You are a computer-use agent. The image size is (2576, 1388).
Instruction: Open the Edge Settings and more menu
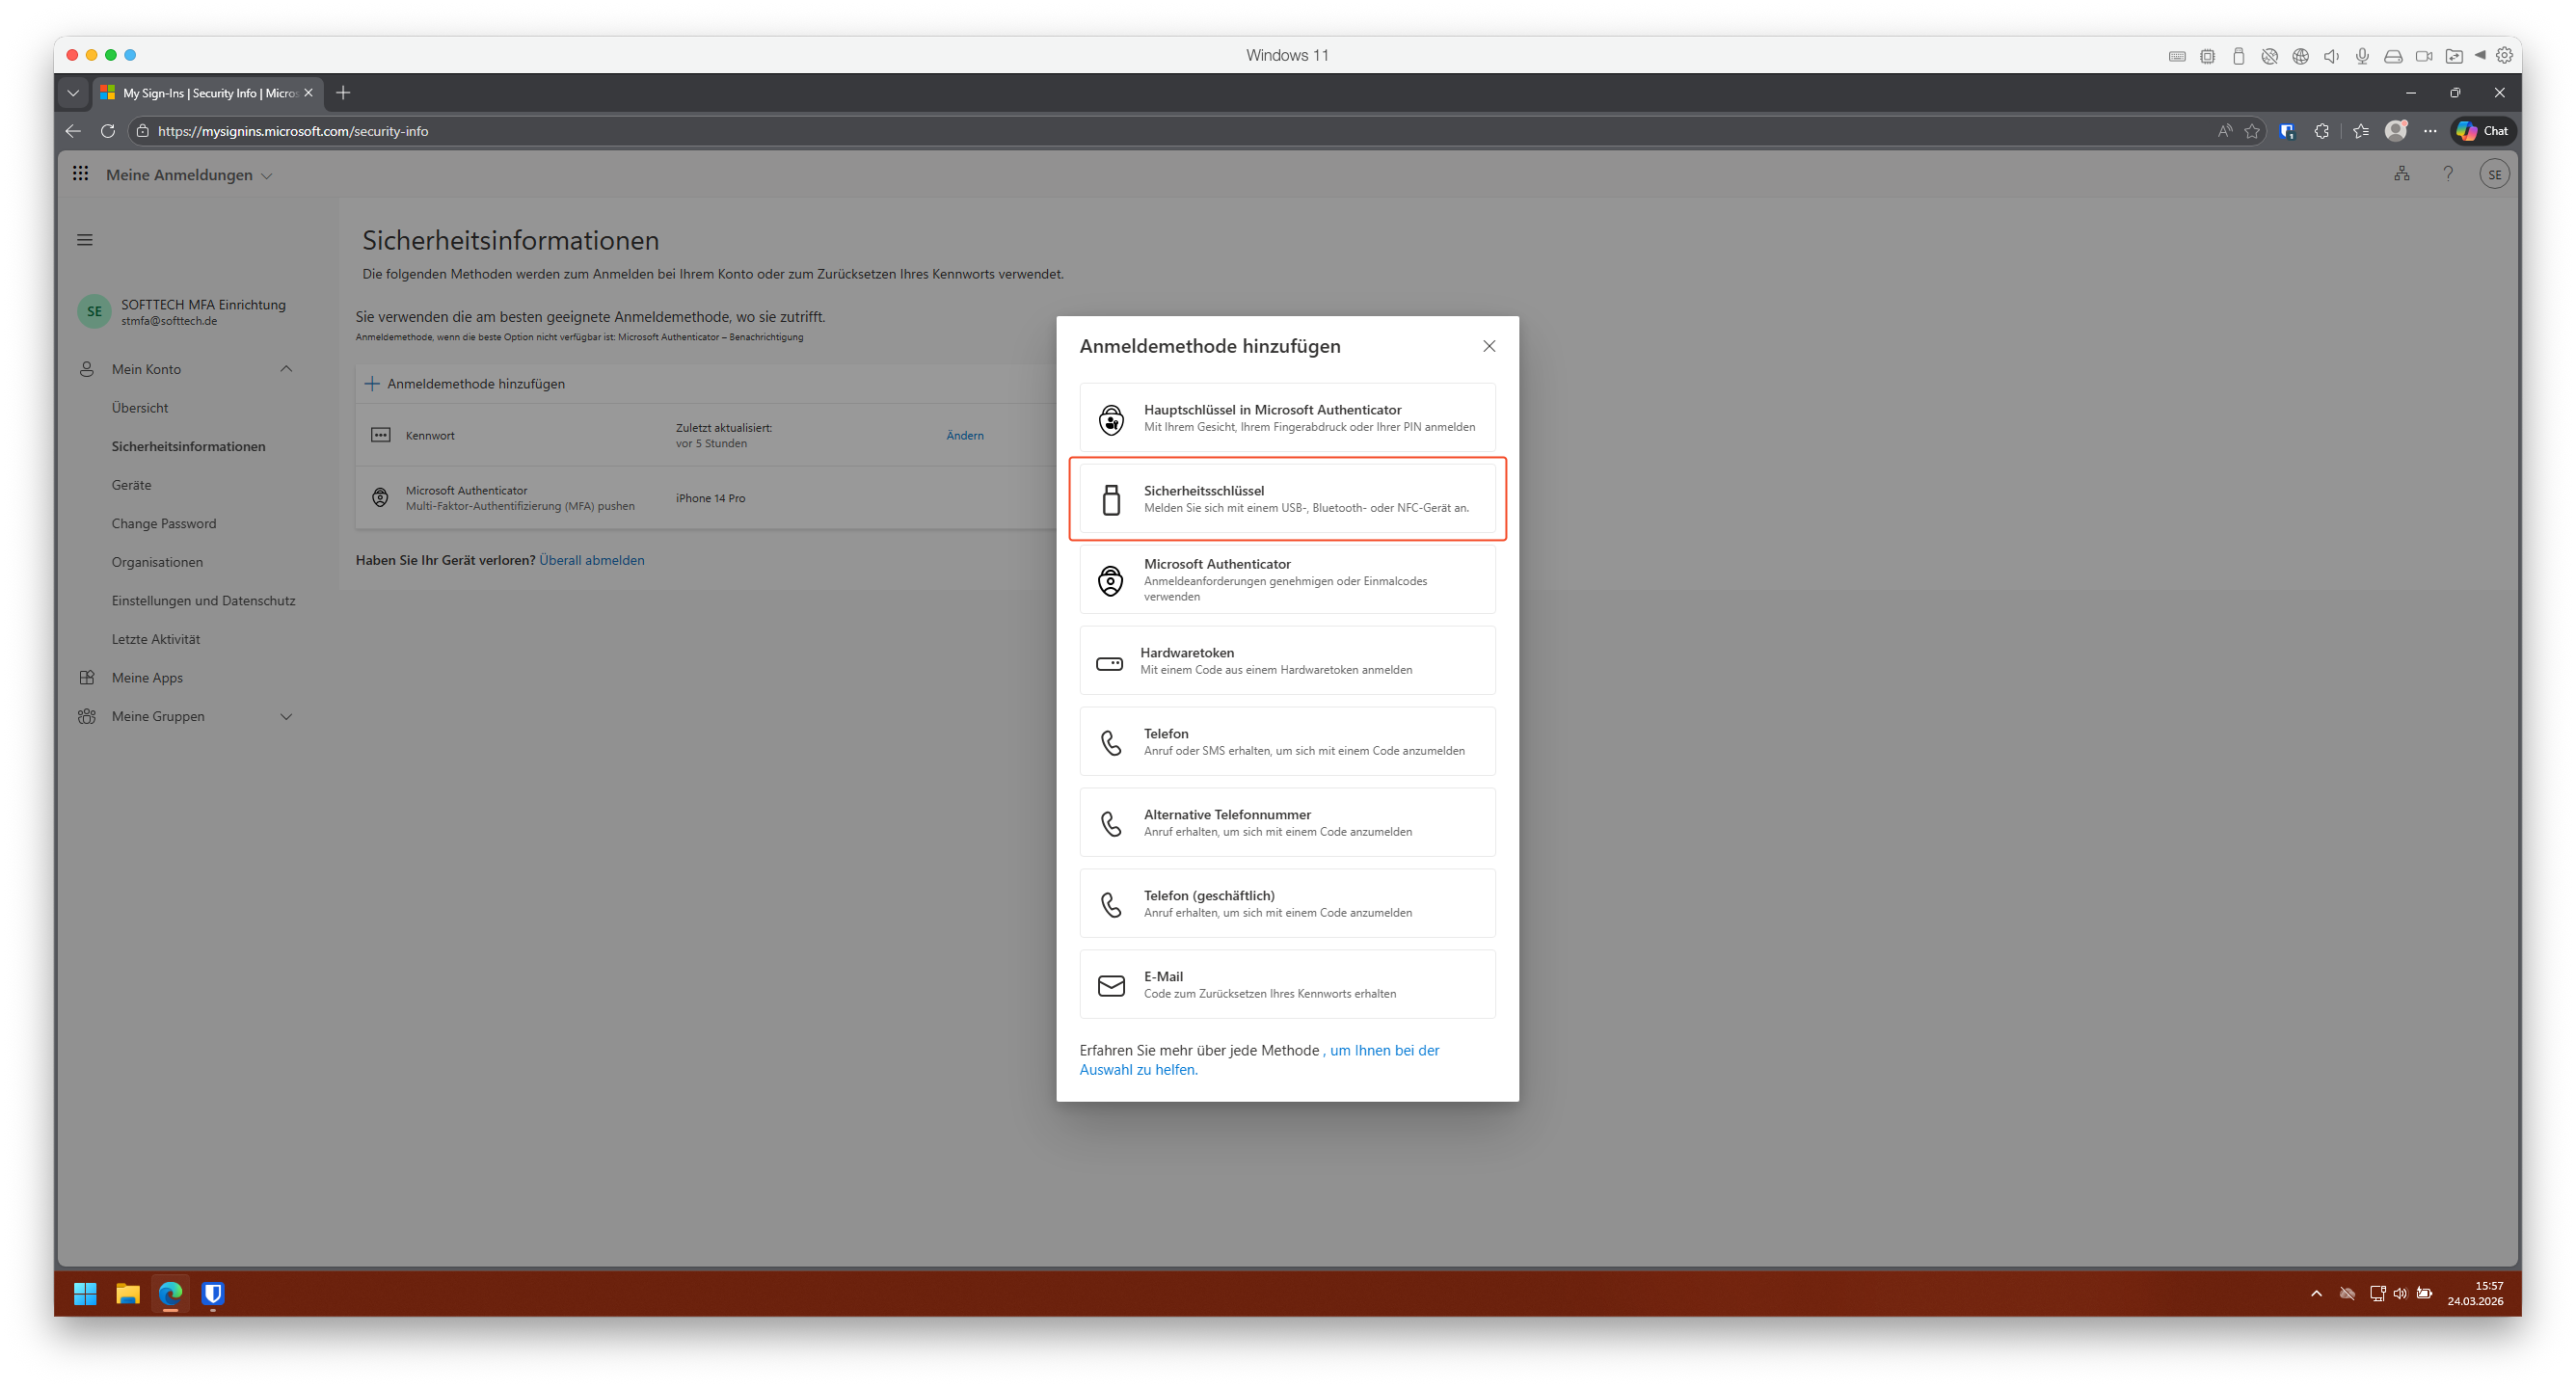(2430, 131)
